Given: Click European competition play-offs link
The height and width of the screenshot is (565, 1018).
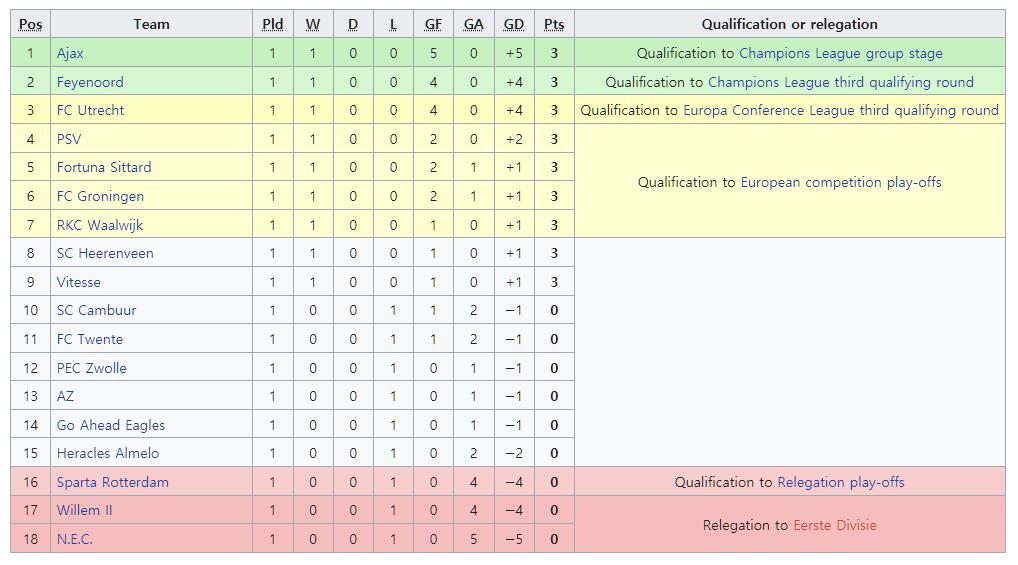Looking at the screenshot, I should point(841,182).
